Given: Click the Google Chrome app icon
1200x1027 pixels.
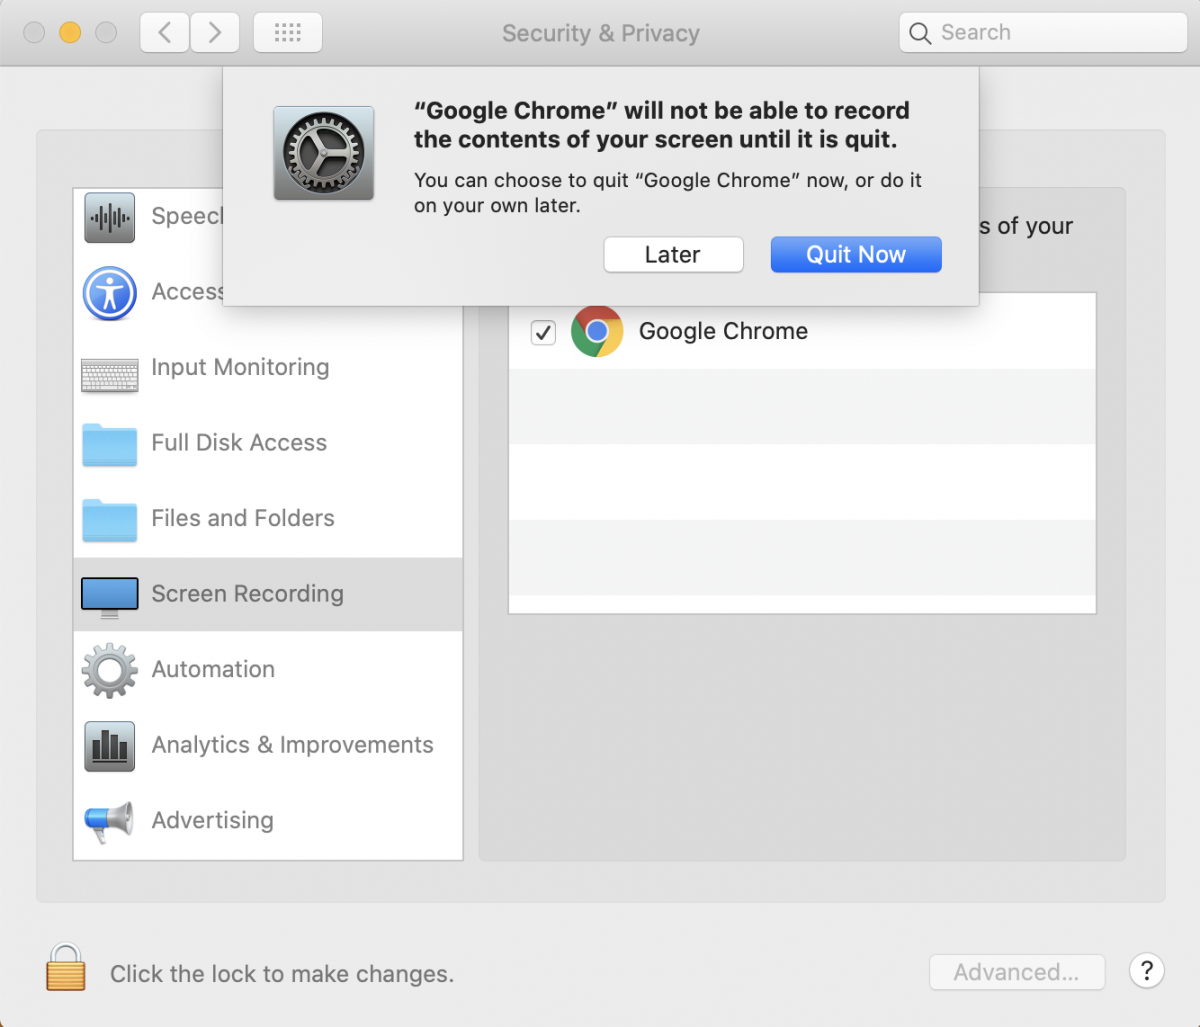Looking at the screenshot, I should (597, 332).
